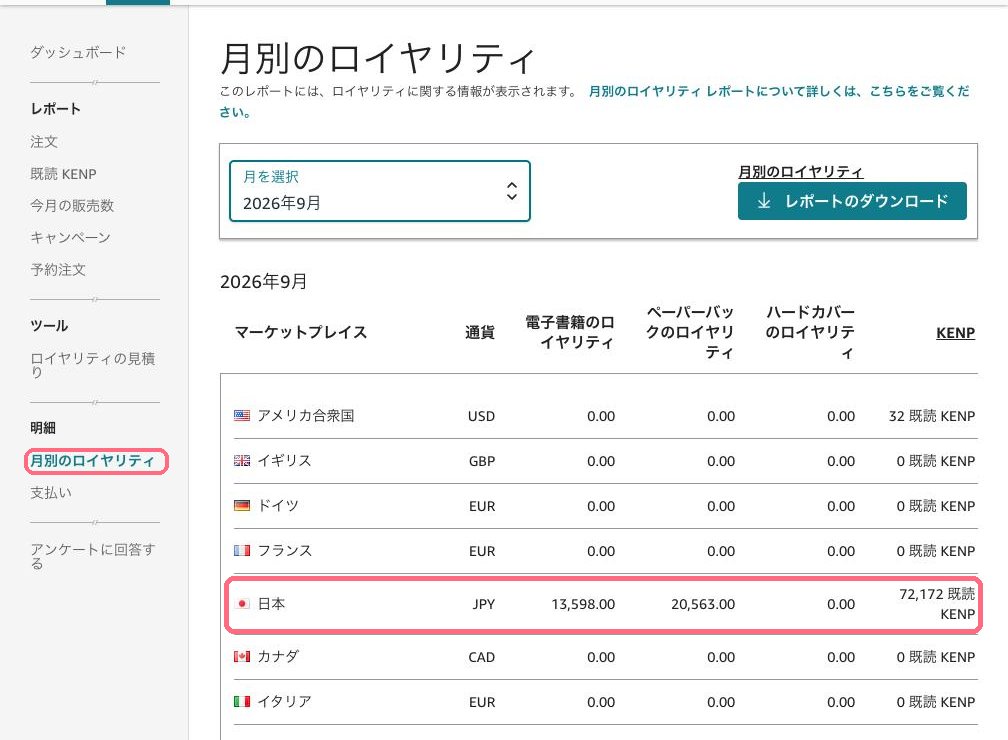Click the 2026年9月 section heading
Screen dimensions: 1008x740
click(x=264, y=282)
